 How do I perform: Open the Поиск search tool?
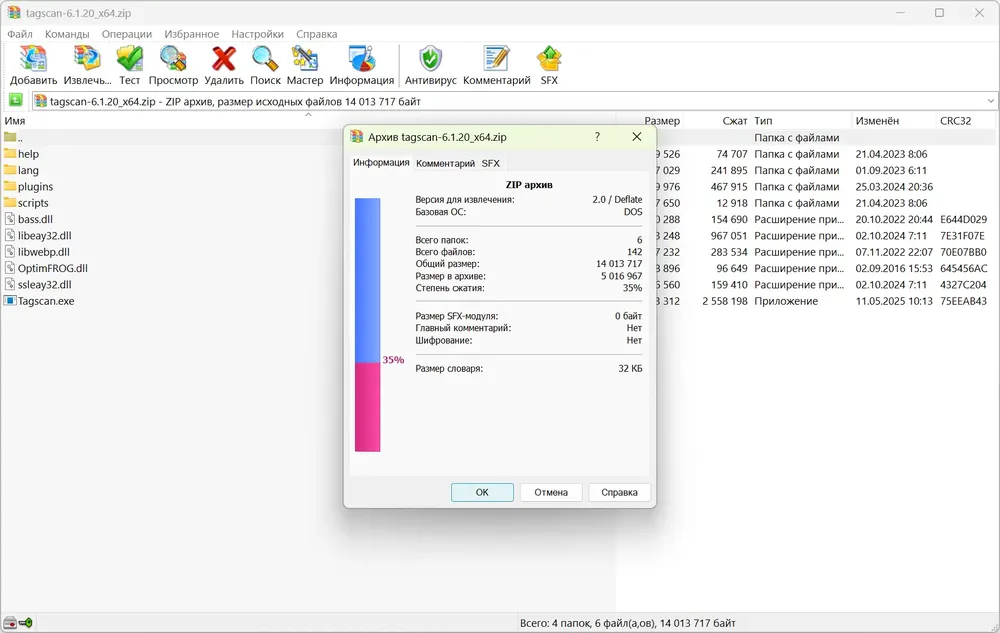[265, 59]
